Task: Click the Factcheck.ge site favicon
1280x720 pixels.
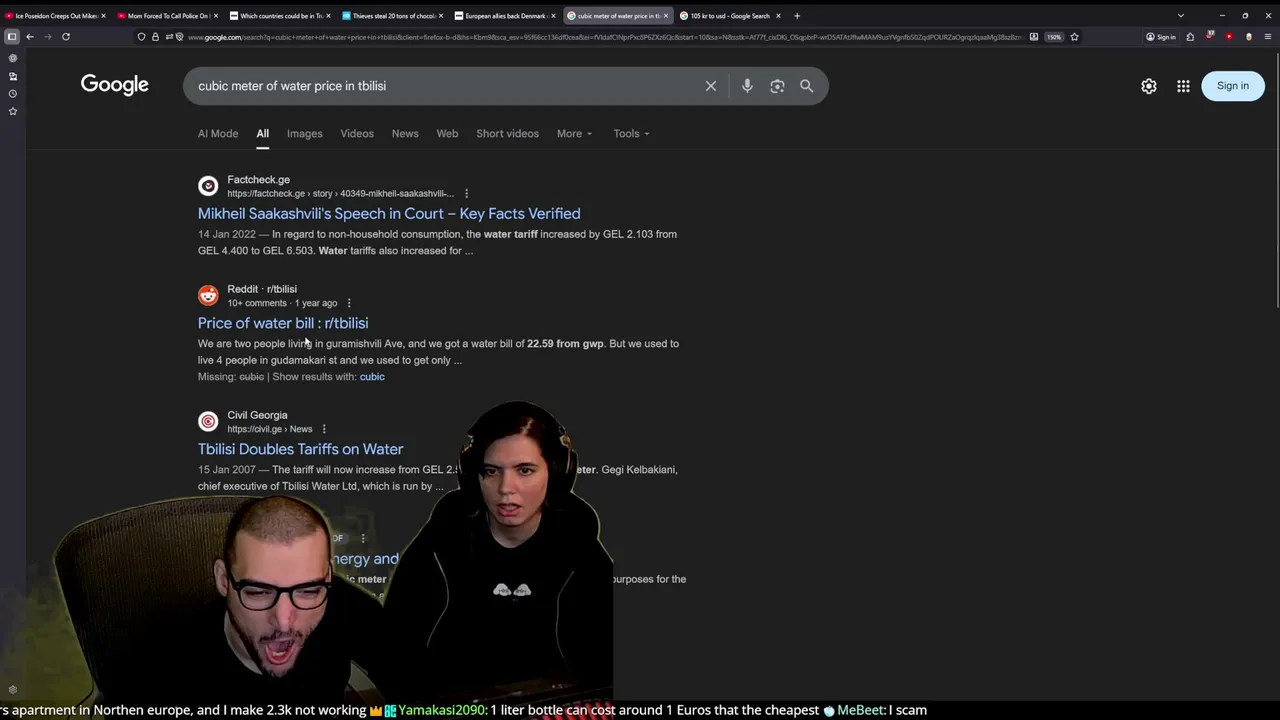Action: pyautogui.click(x=208, y=186)
